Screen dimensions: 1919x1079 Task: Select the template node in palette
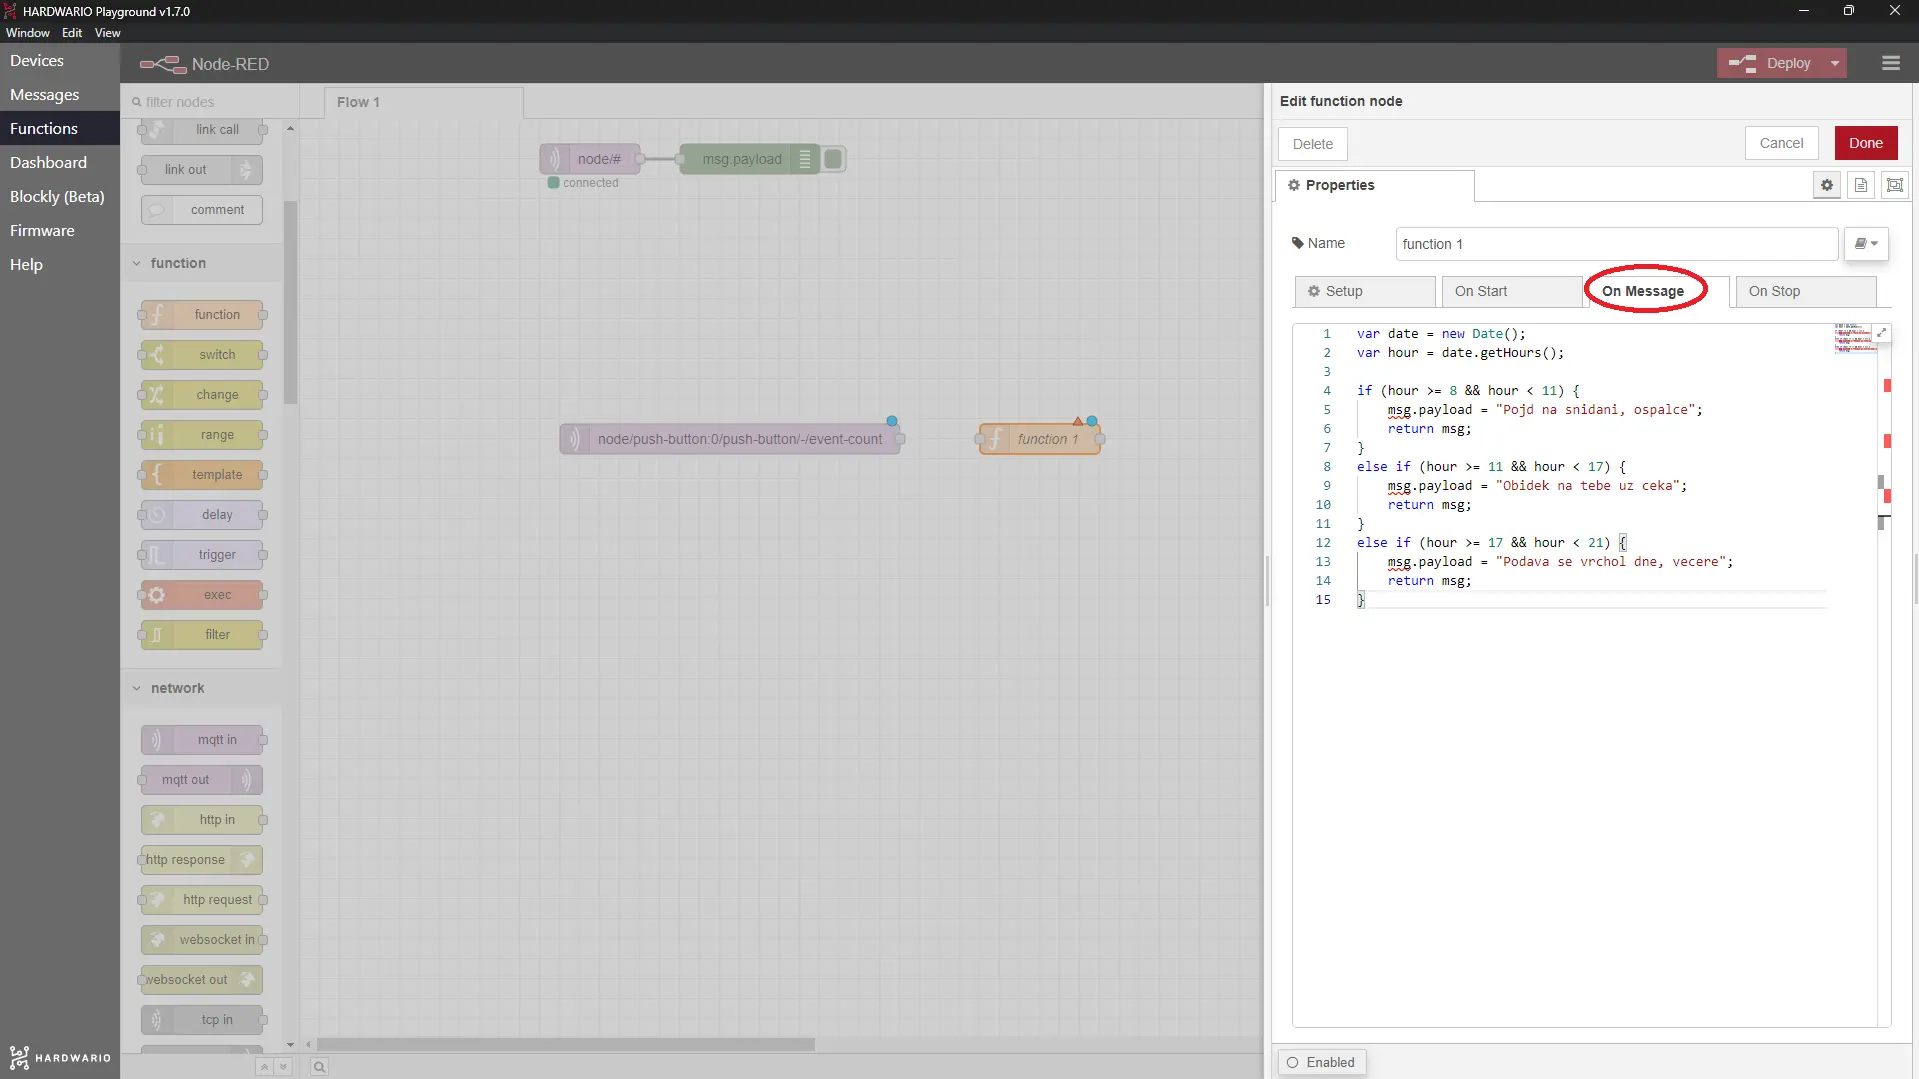[x=202, y=475]
